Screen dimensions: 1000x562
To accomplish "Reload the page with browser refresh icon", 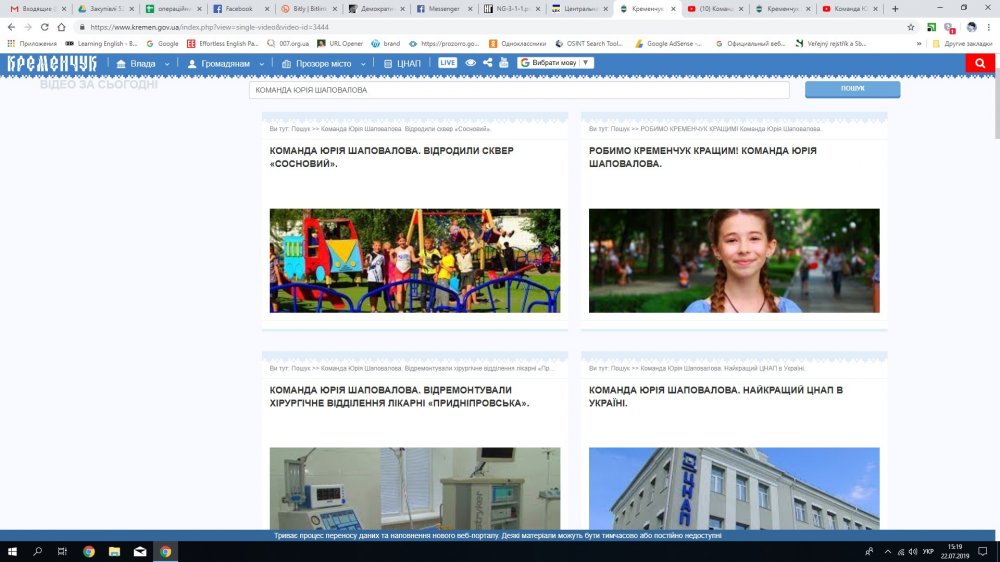I will tap(45, 27).
